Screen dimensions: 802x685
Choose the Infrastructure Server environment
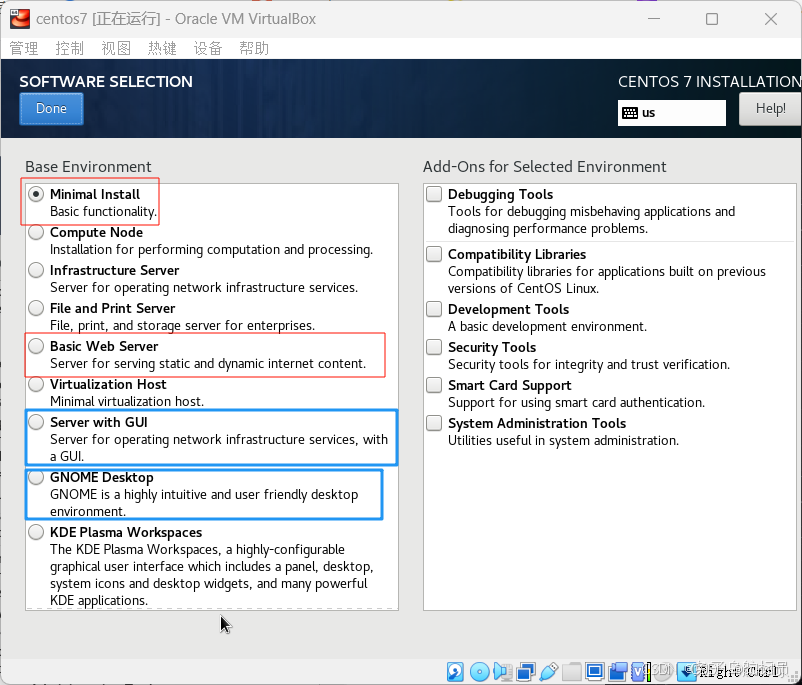[36, 270]
